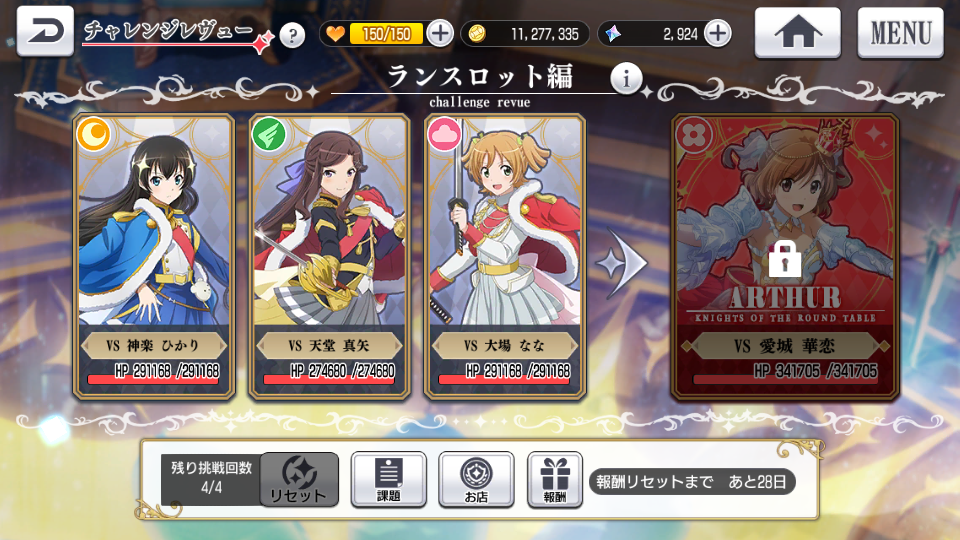Select the VS 神楽 ひかり stage card
This screenshot has height=540, width=960.
point(154,257)
